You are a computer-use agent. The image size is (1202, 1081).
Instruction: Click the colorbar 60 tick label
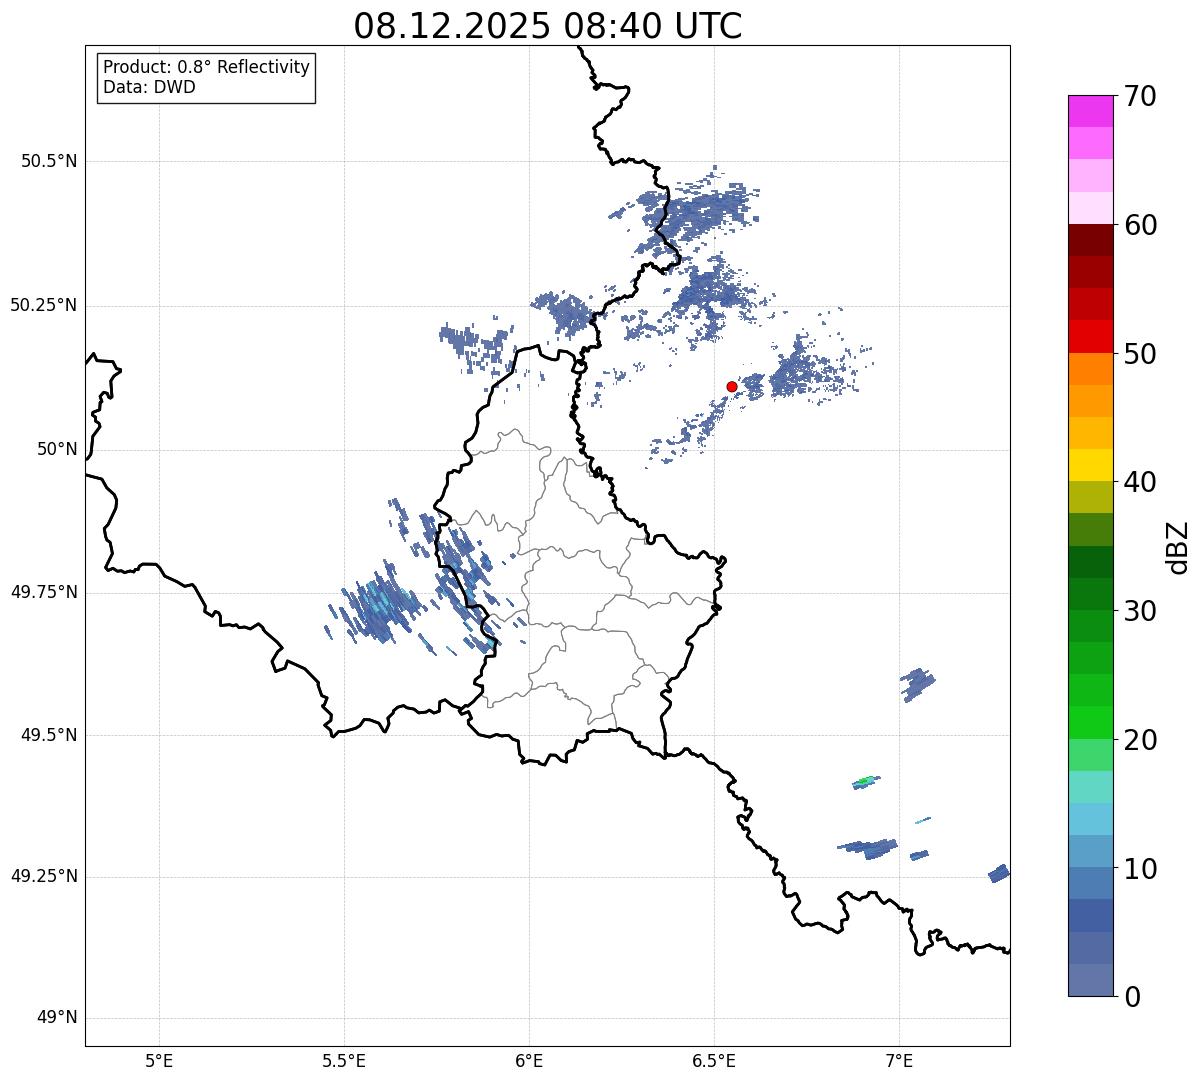pyautogui.click(x=1140, y=225)
